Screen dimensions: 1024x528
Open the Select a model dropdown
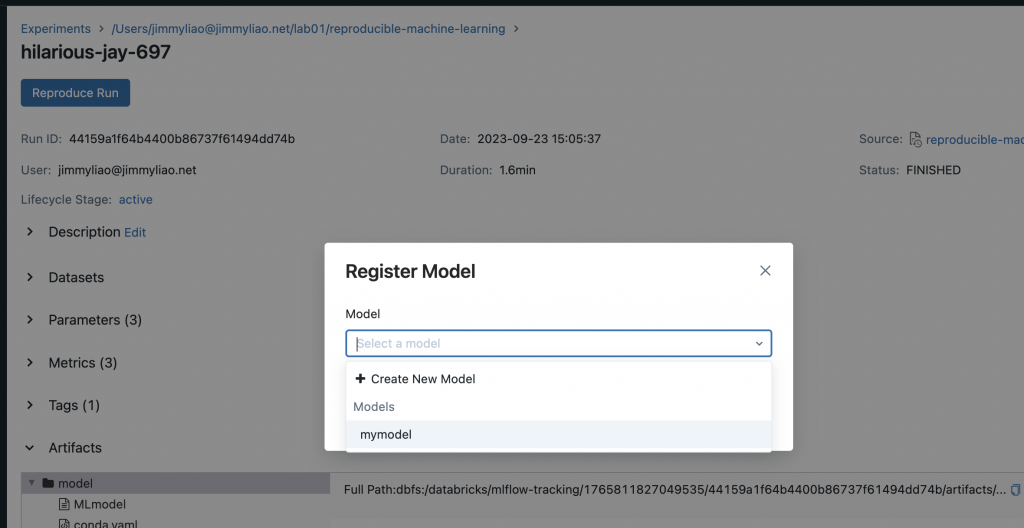558,343
